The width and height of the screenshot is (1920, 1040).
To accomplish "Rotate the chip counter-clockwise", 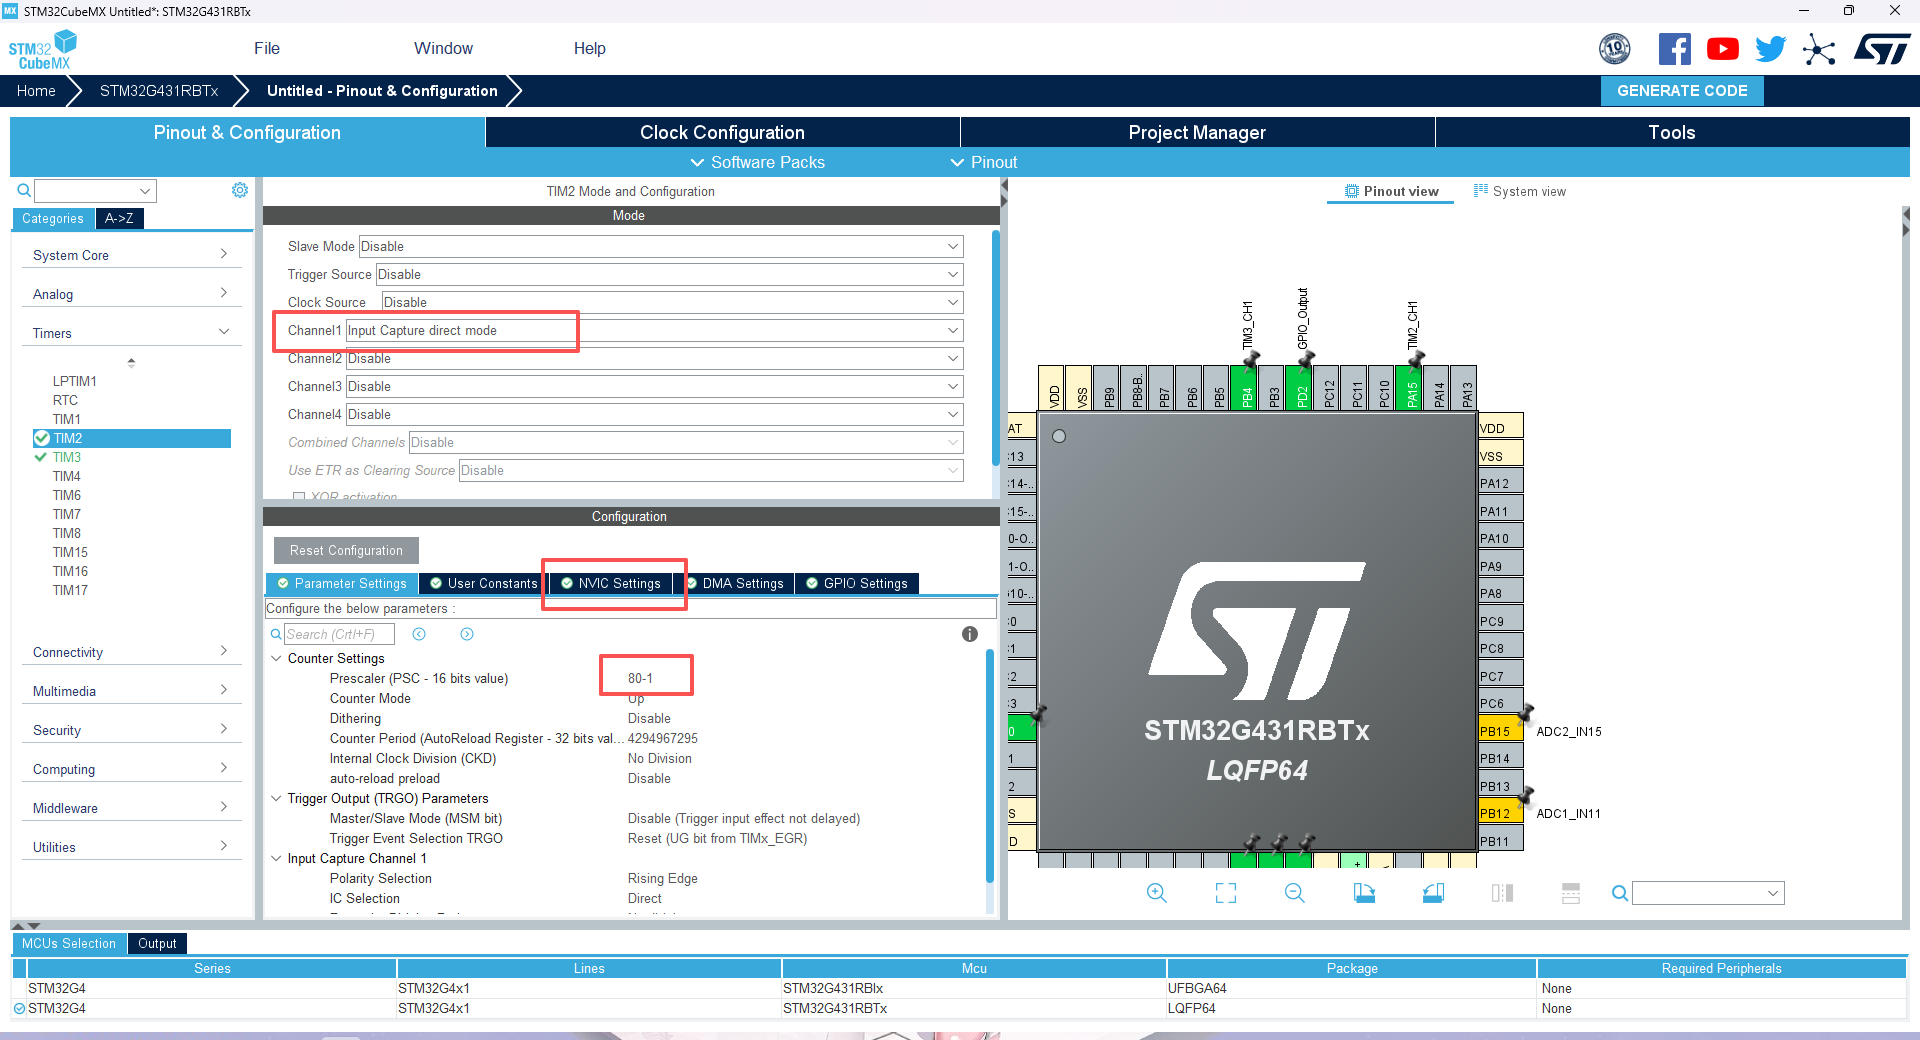I will pos(1433,893).
